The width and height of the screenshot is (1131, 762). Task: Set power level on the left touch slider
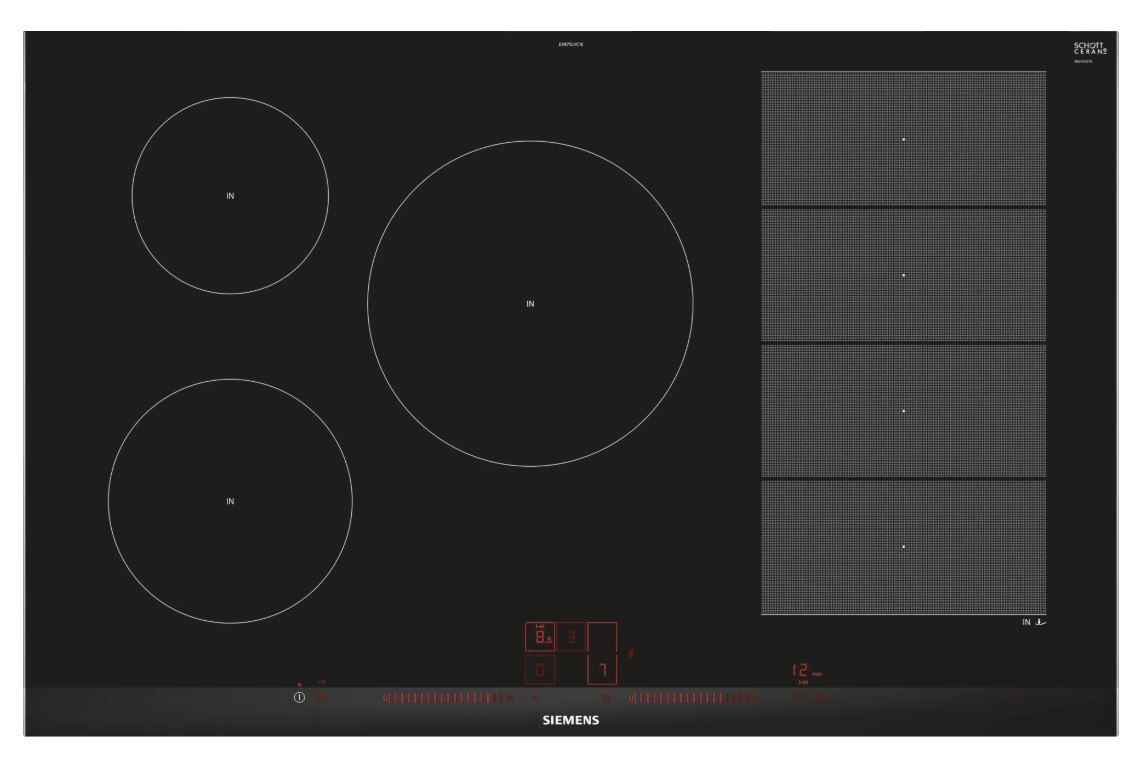click(449, 698)
